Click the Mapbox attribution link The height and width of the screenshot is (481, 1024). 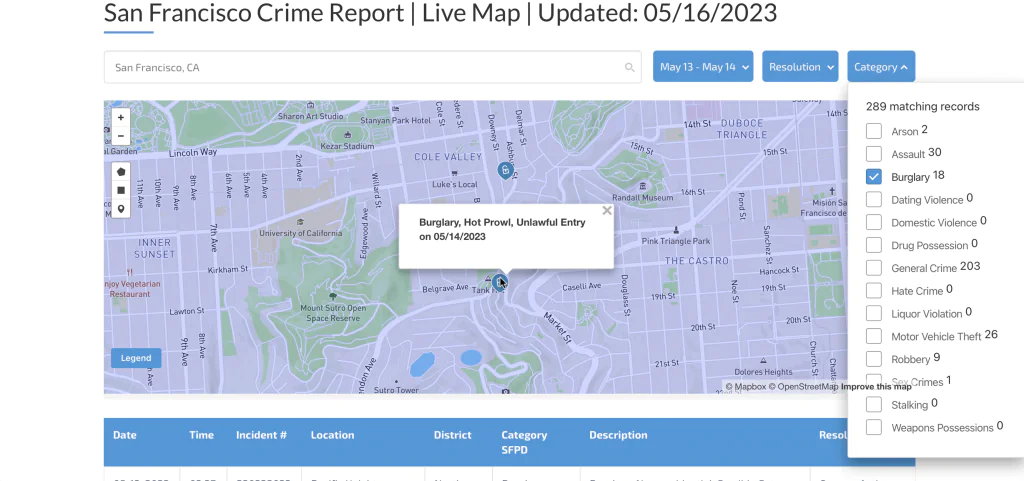746,386
